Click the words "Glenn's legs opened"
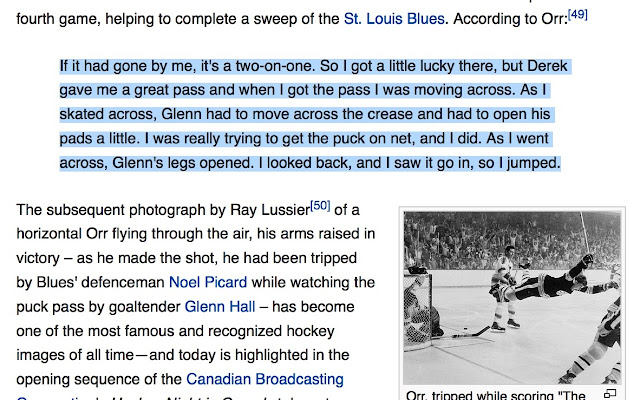The image size is (640, 400). [x=183, y=163]
